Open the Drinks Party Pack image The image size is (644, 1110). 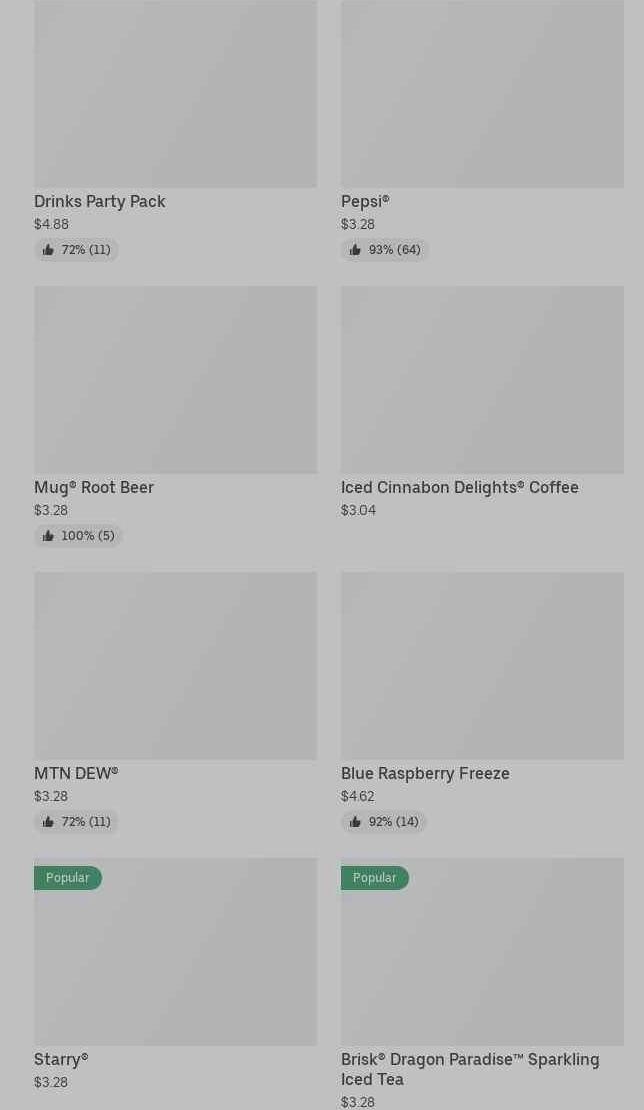click(175, 94)
